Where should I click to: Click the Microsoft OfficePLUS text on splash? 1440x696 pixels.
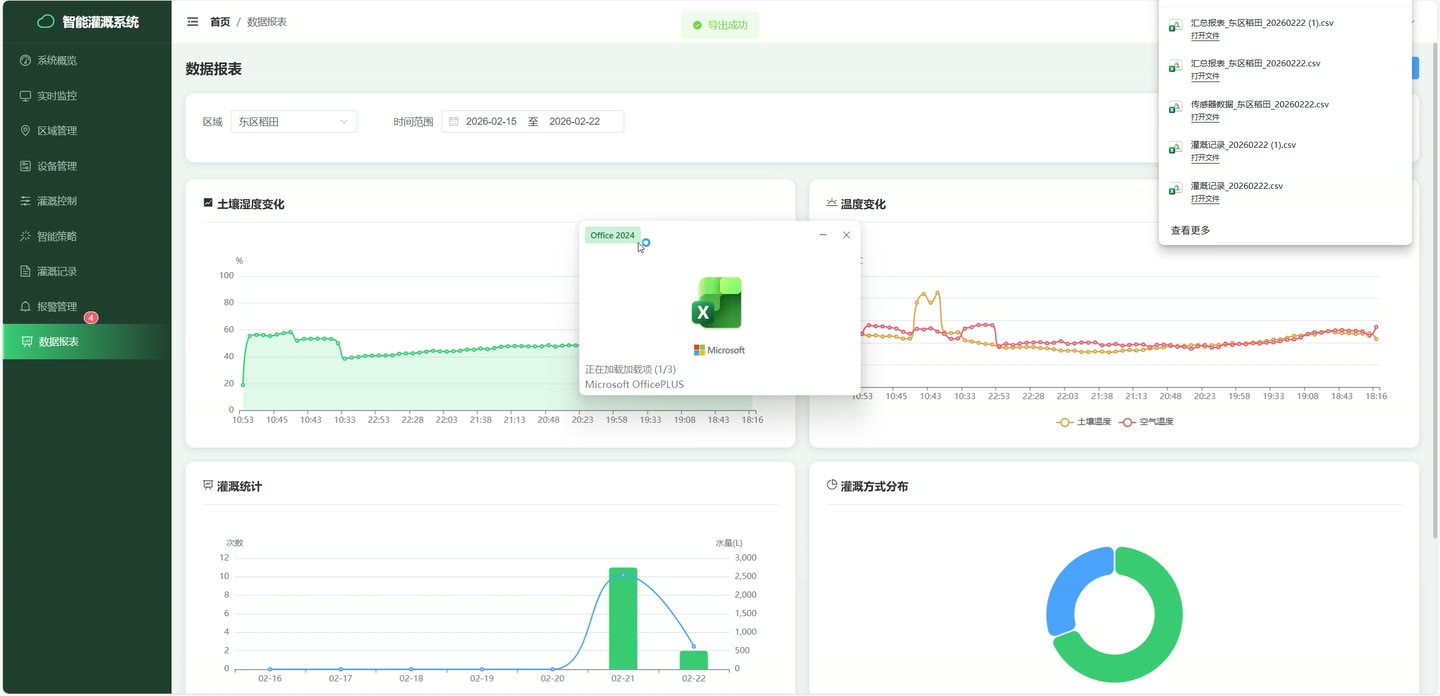[634, 385]
